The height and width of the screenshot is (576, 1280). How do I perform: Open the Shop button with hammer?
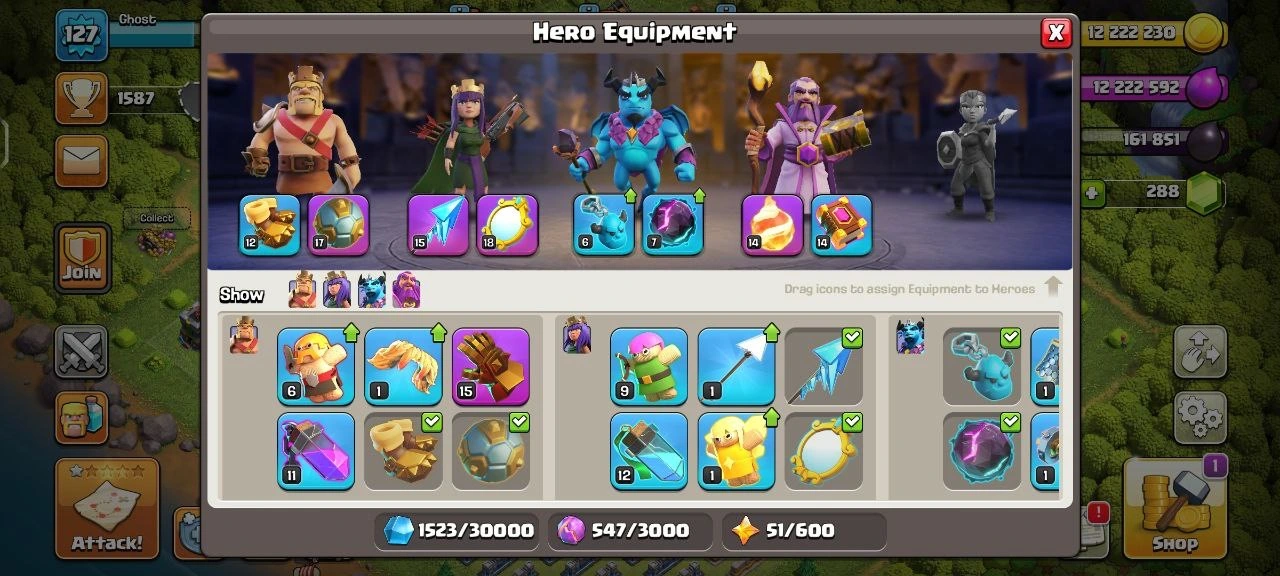[x=1175, y=508]
